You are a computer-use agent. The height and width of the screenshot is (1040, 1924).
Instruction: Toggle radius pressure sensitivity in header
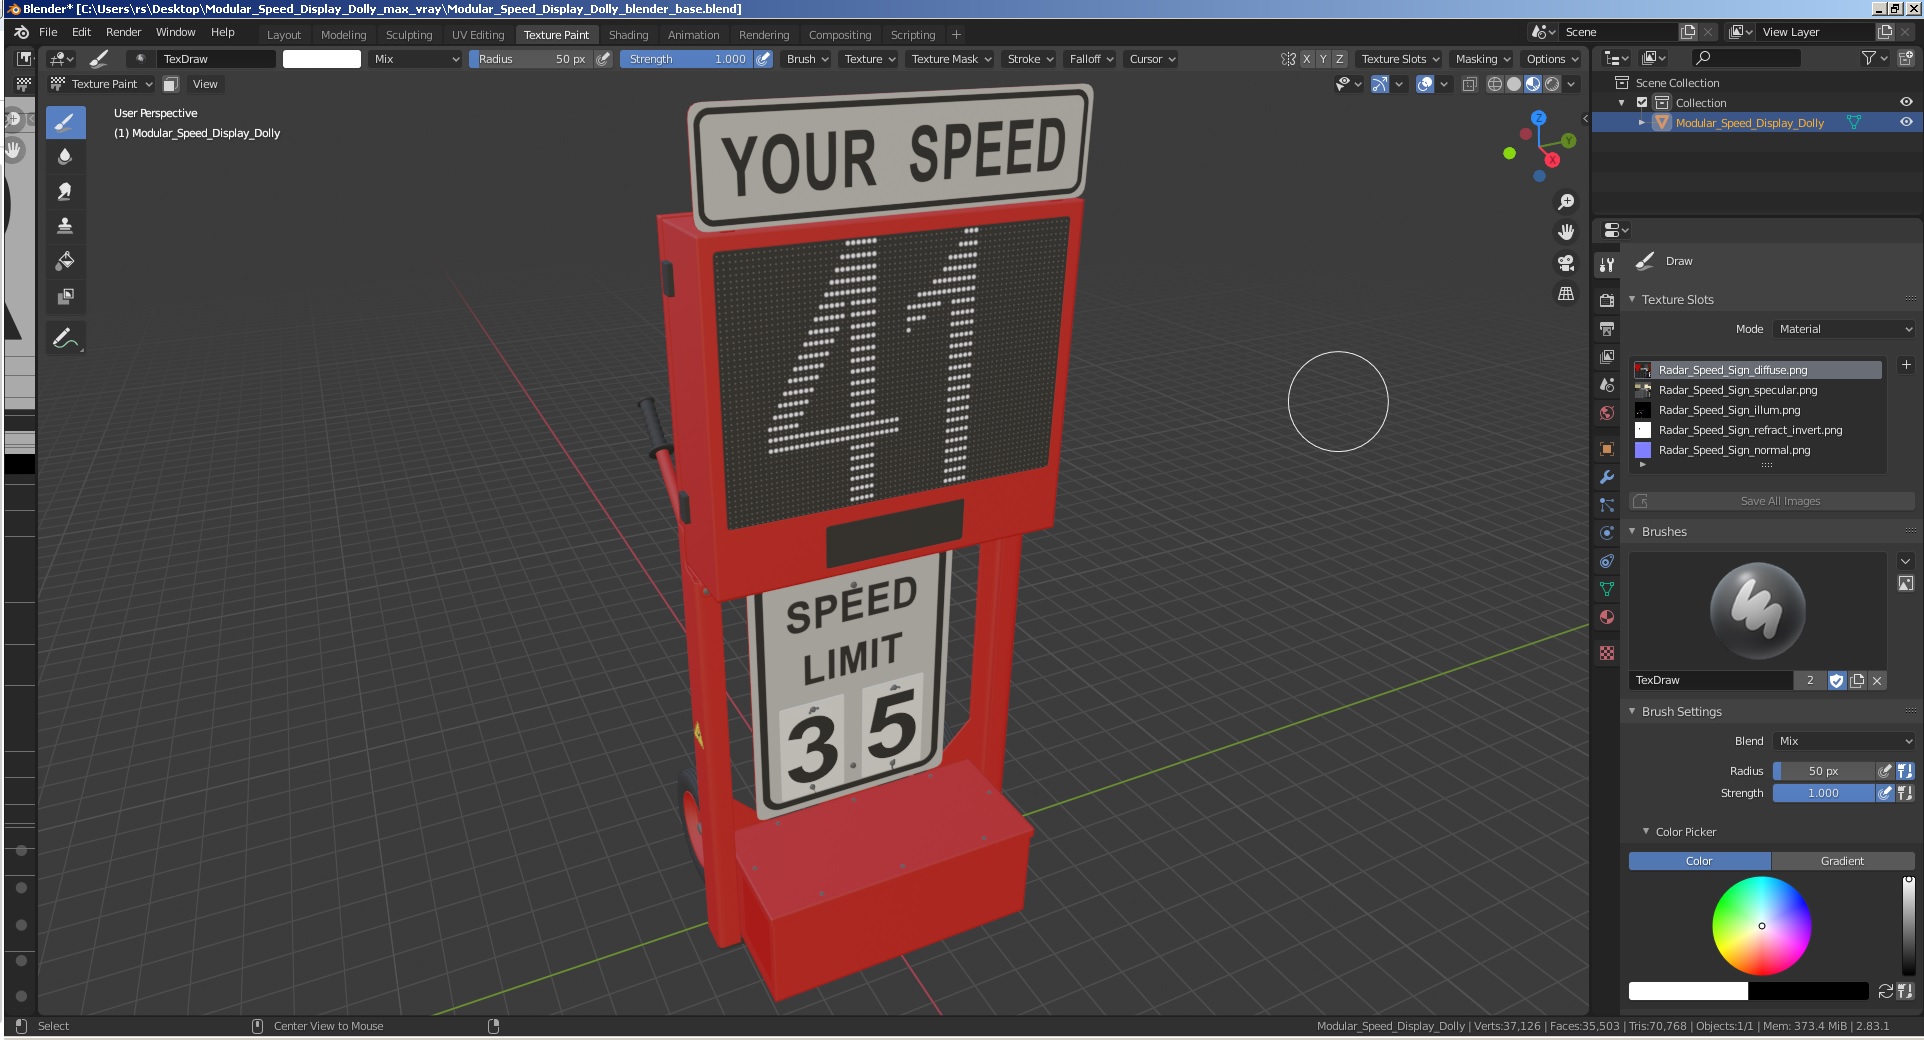click(x=603, y=59)
